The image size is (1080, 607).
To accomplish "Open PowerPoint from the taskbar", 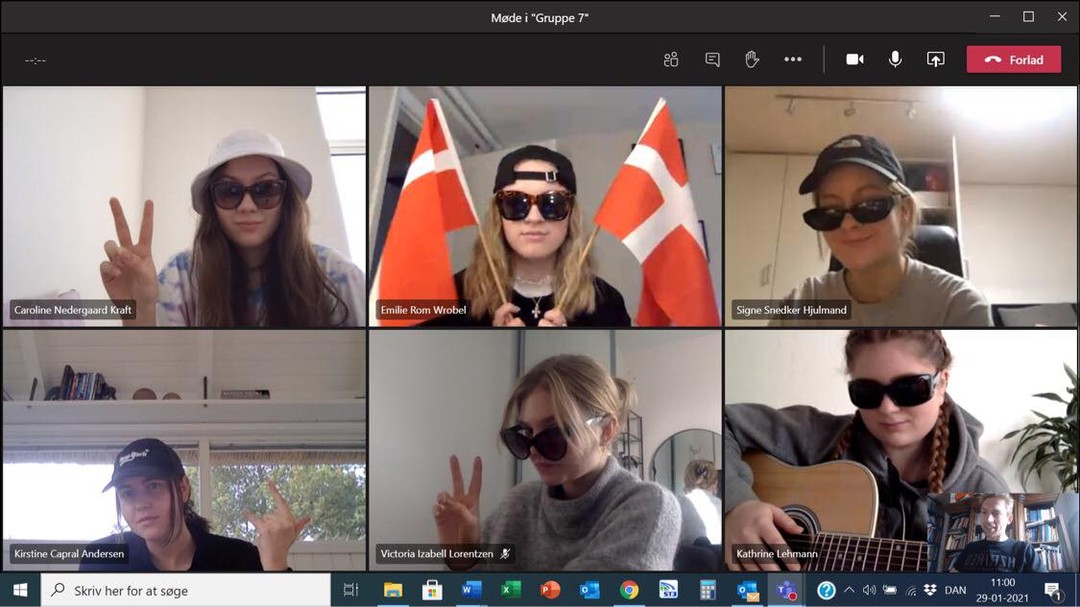I will click(550, 590).
